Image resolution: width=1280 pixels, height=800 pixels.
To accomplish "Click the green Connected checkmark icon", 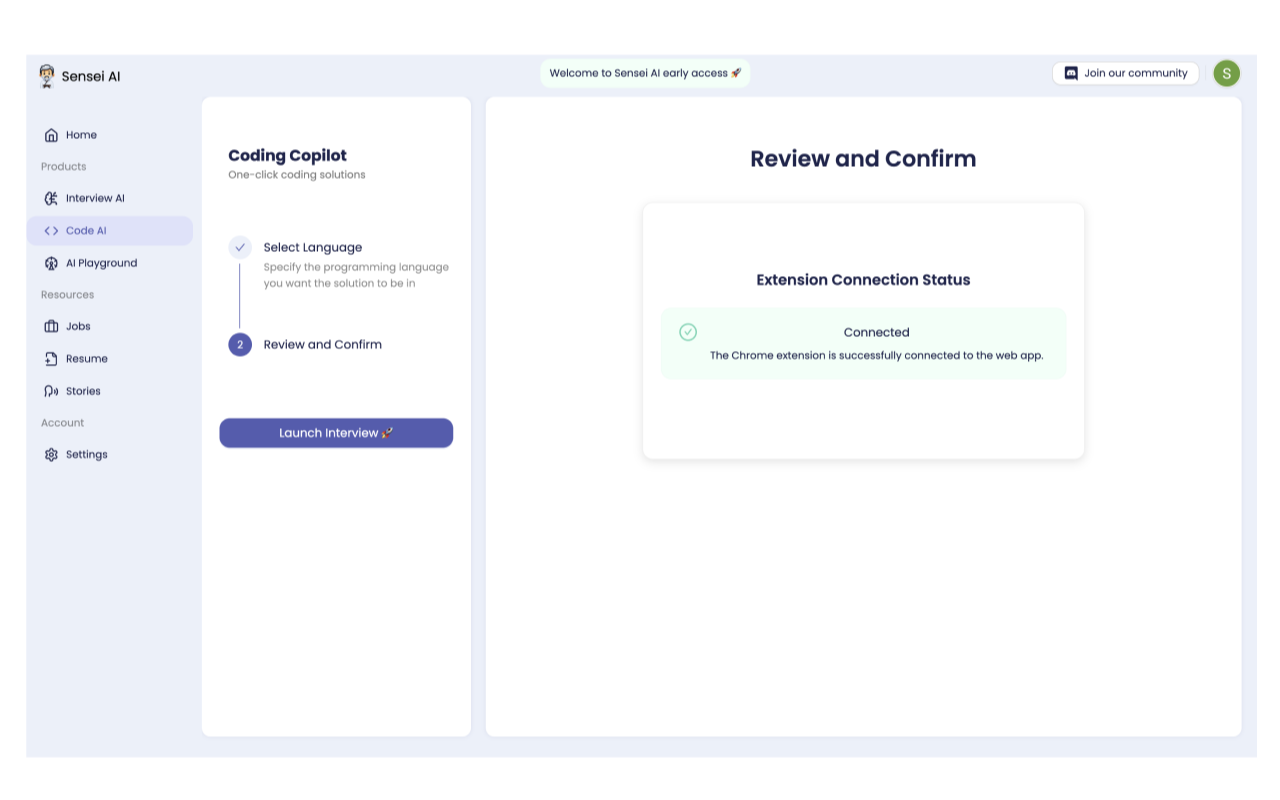I will 688,332.
